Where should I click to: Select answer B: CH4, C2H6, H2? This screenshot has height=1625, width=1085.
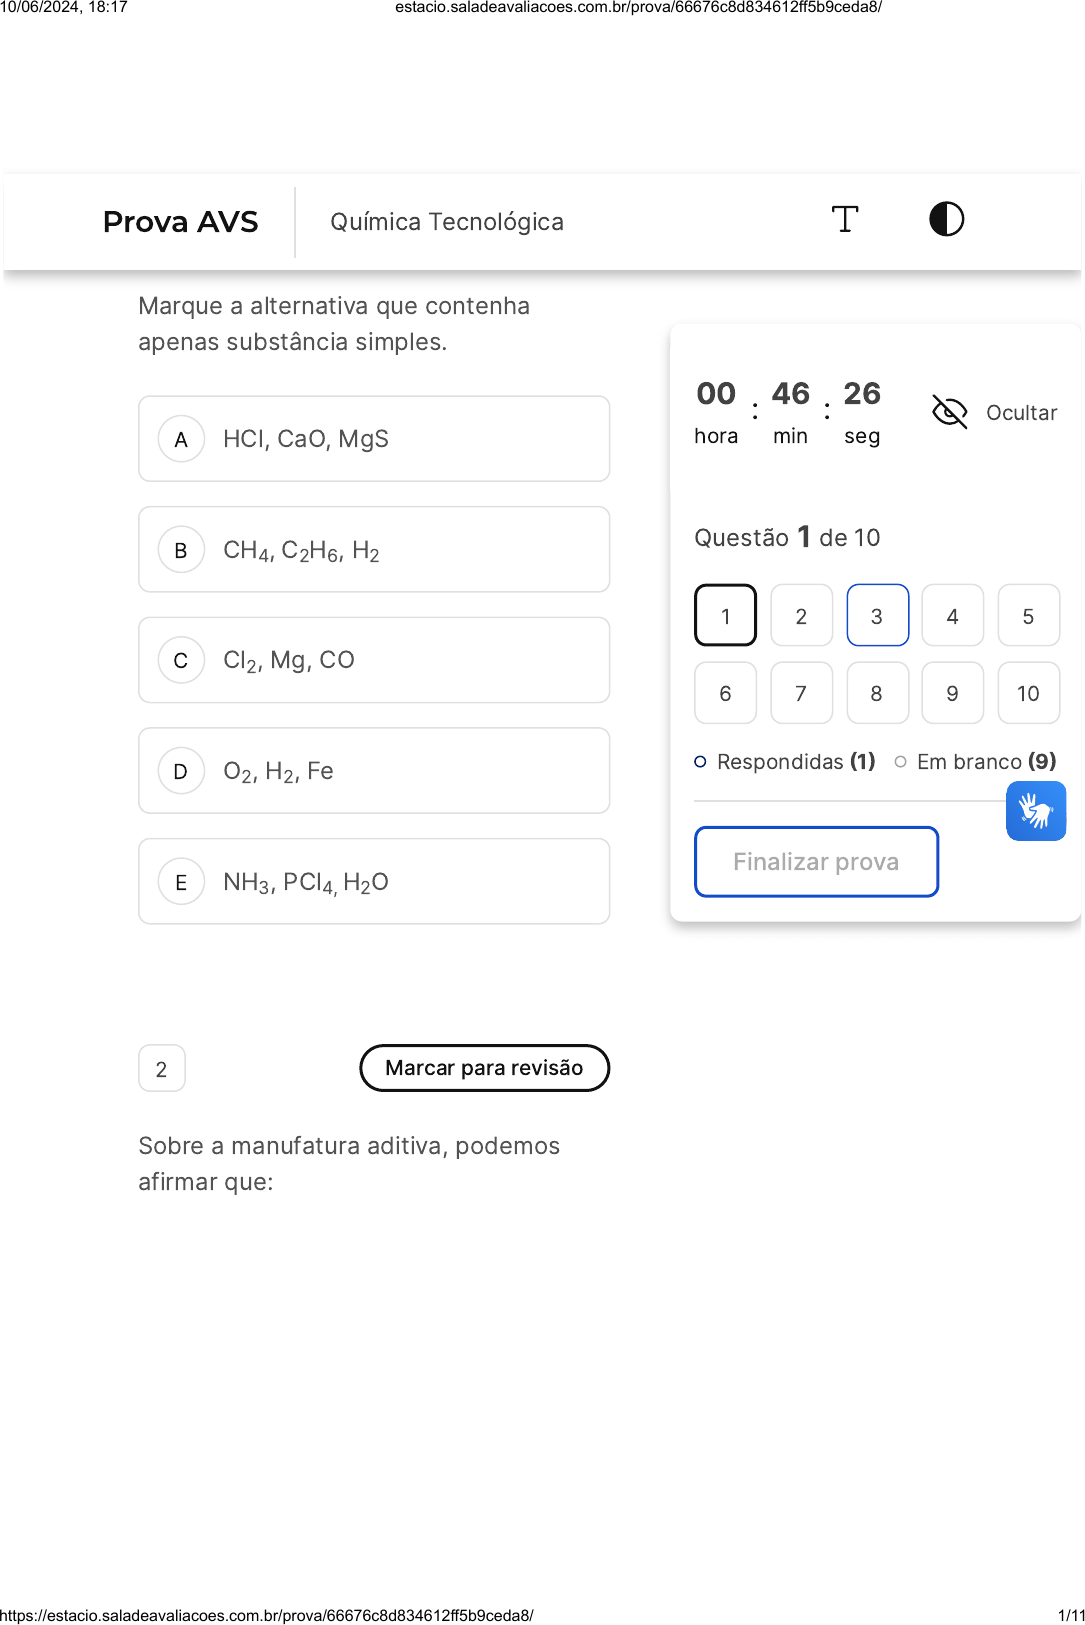click(374, 550)
